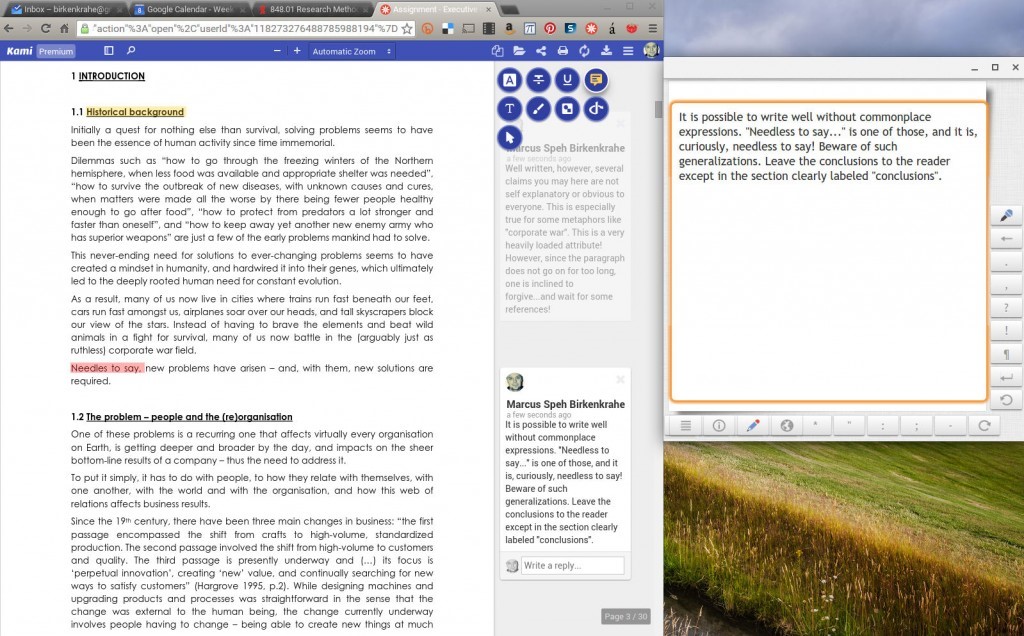
Task: Open the Kami share options menu
Action: [540, 50]
